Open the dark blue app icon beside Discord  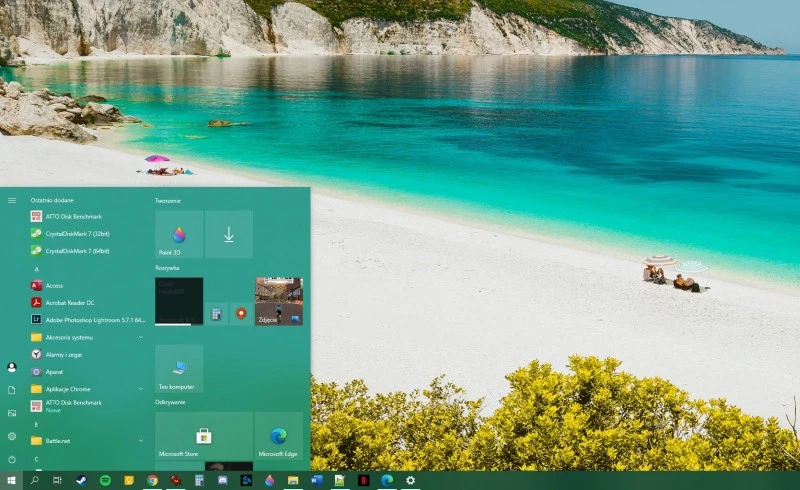pos(246,480)
